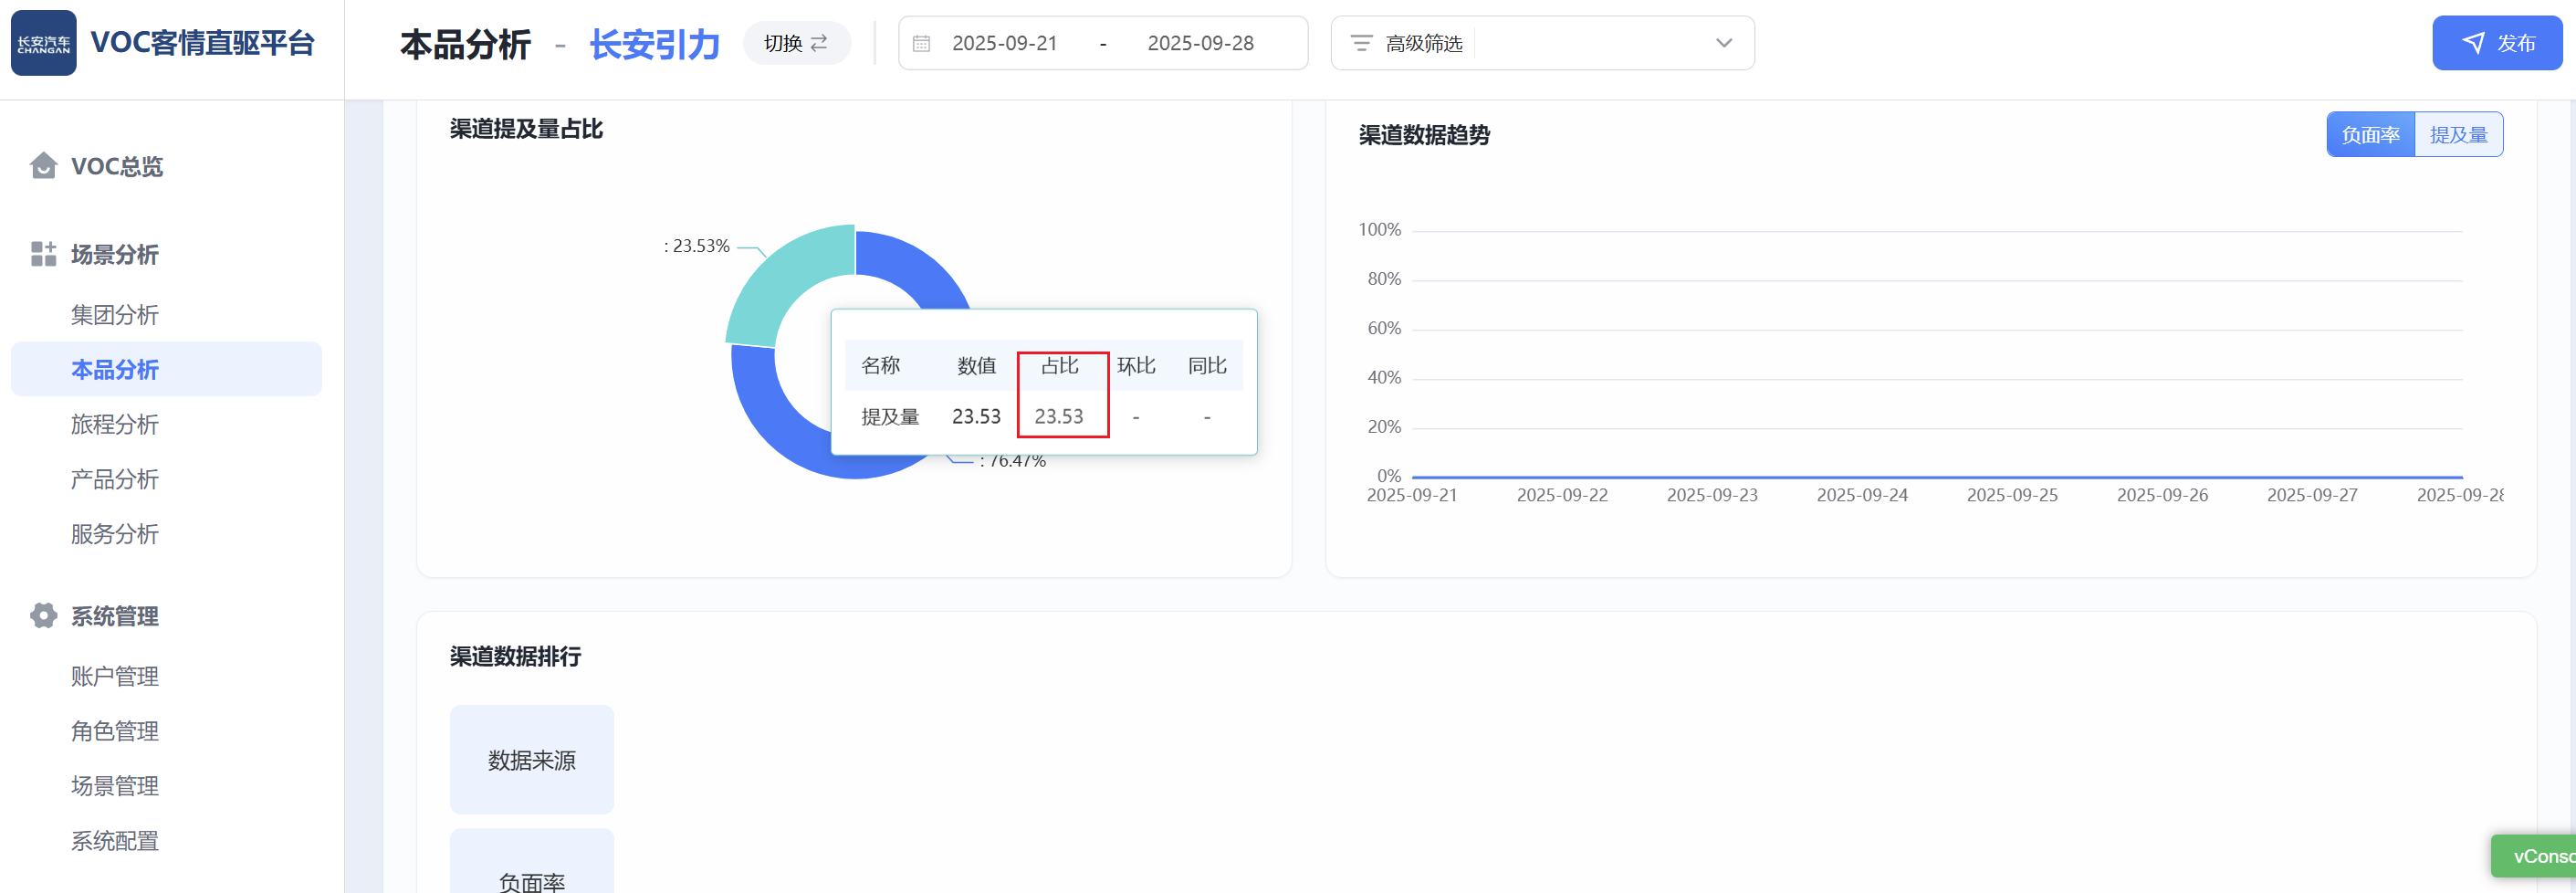Viewport: 2576px width, 893px height.
Task: Click the start date 2025-09-21 field
Action: (1004, 43)
